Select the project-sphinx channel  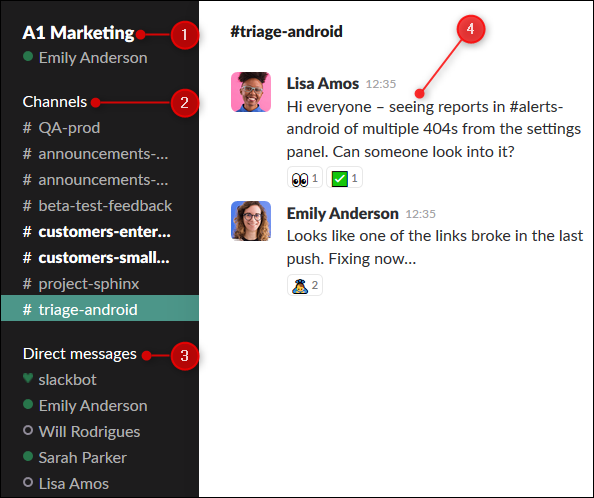pyautogui.click(x=100, y=284)
